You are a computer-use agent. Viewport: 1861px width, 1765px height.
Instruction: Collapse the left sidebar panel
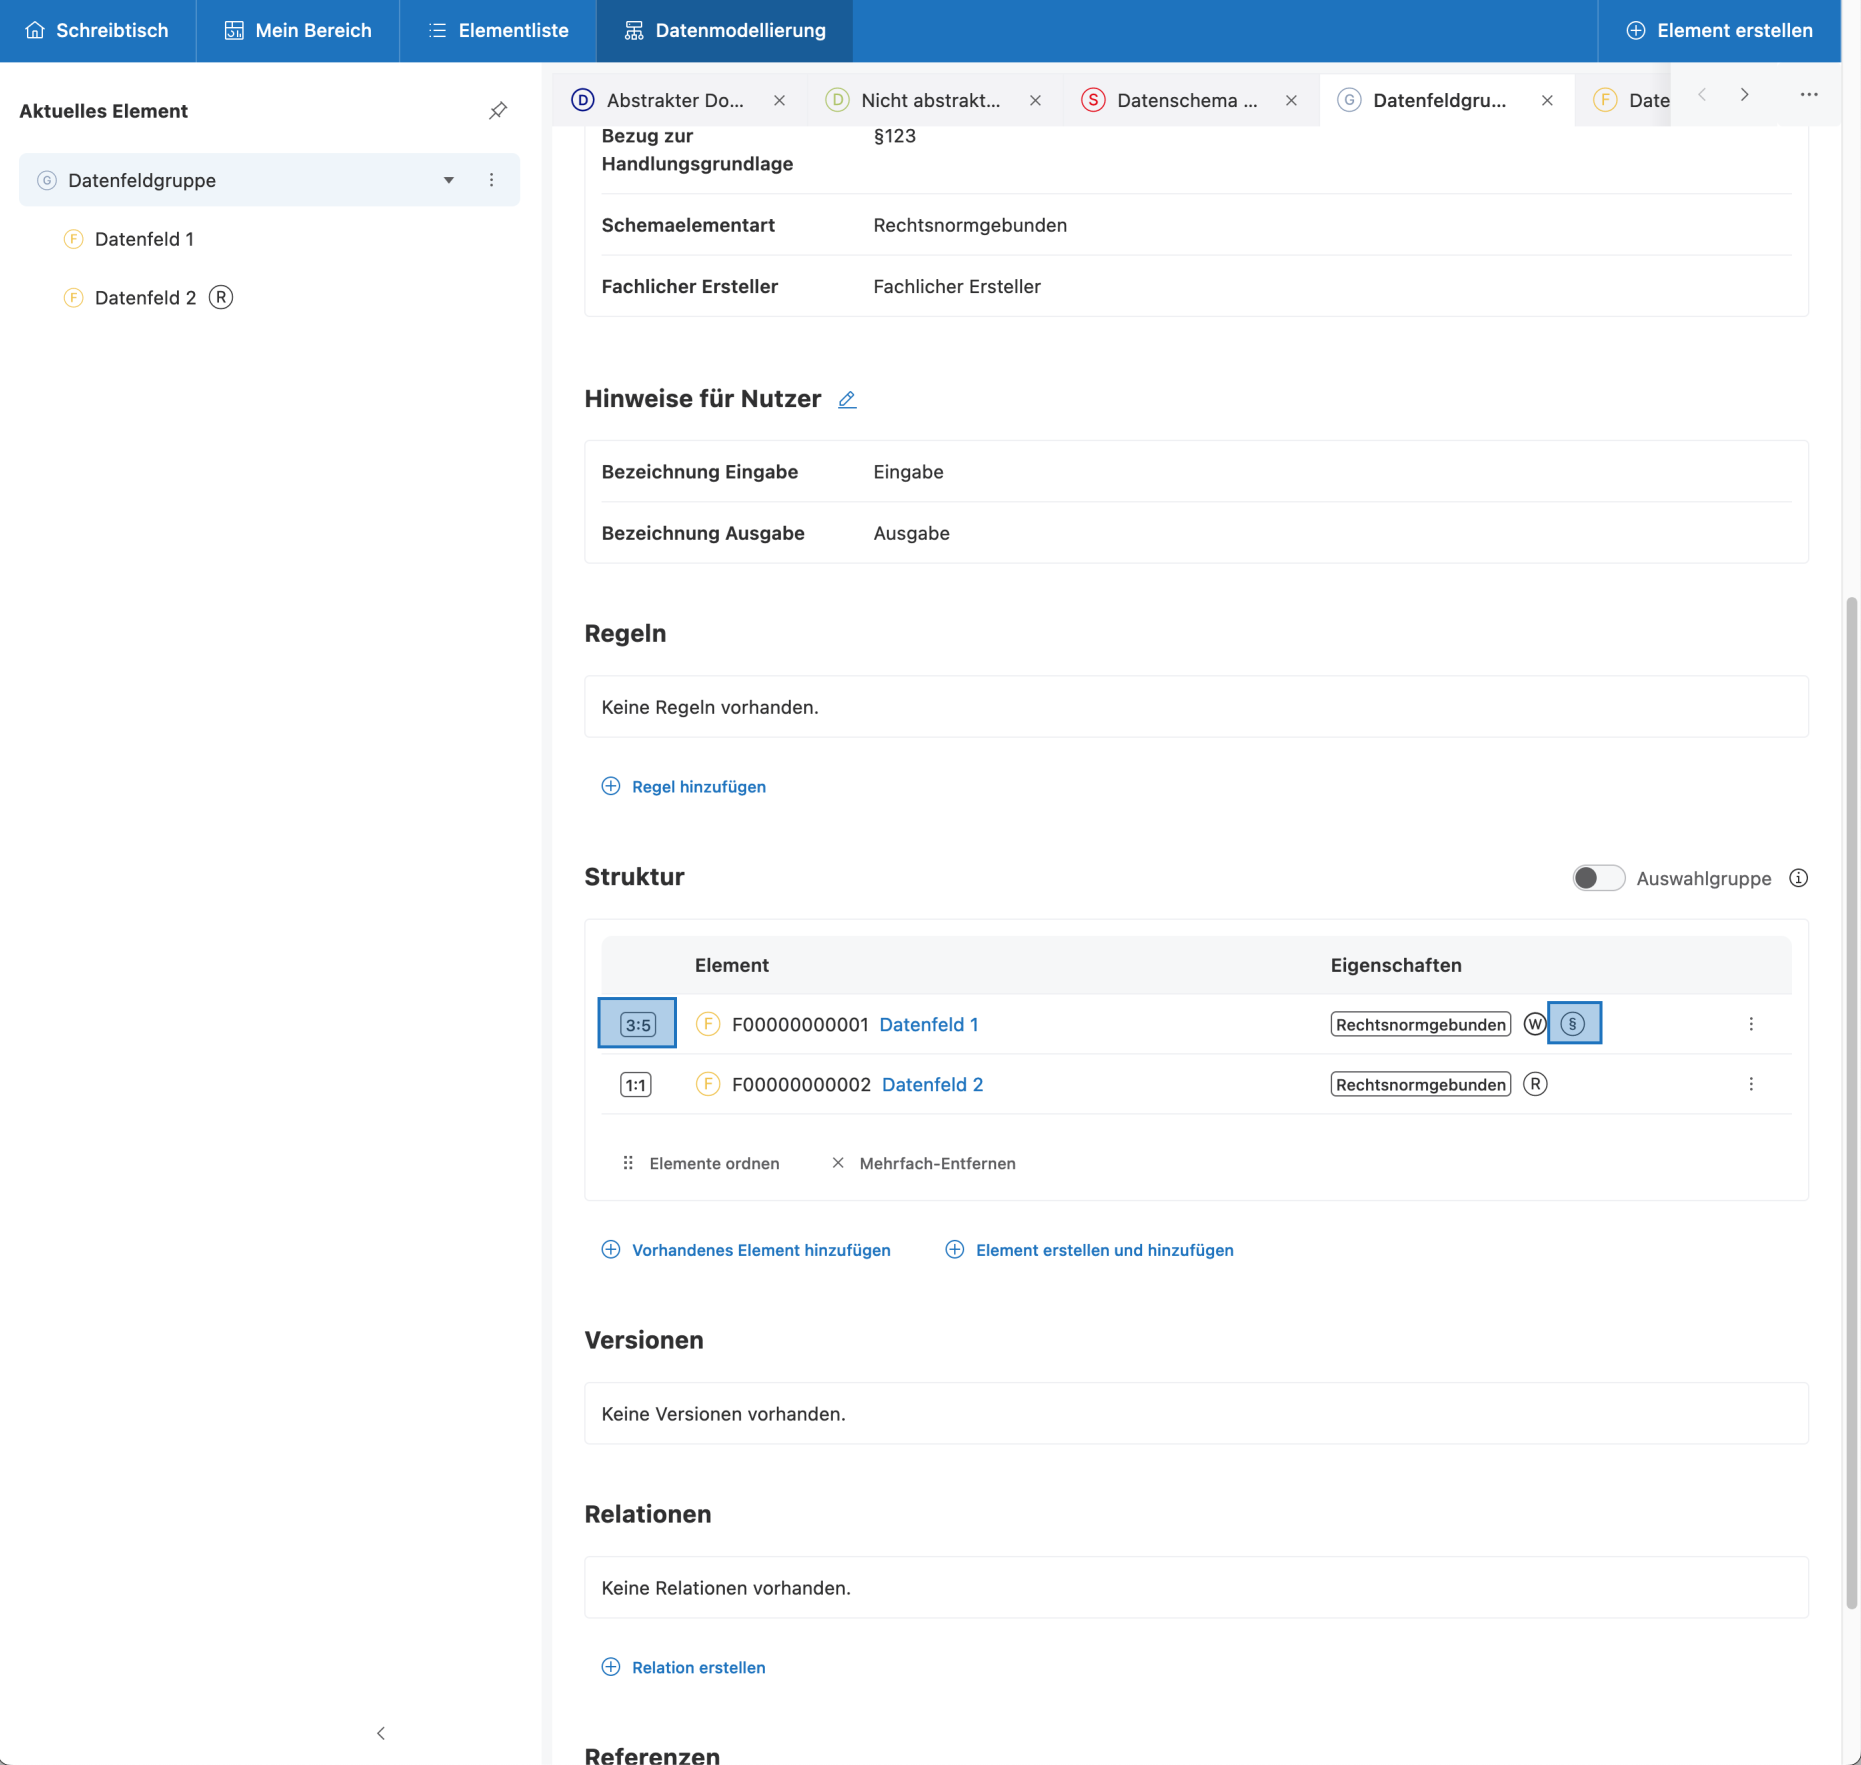pos(380,1733)
